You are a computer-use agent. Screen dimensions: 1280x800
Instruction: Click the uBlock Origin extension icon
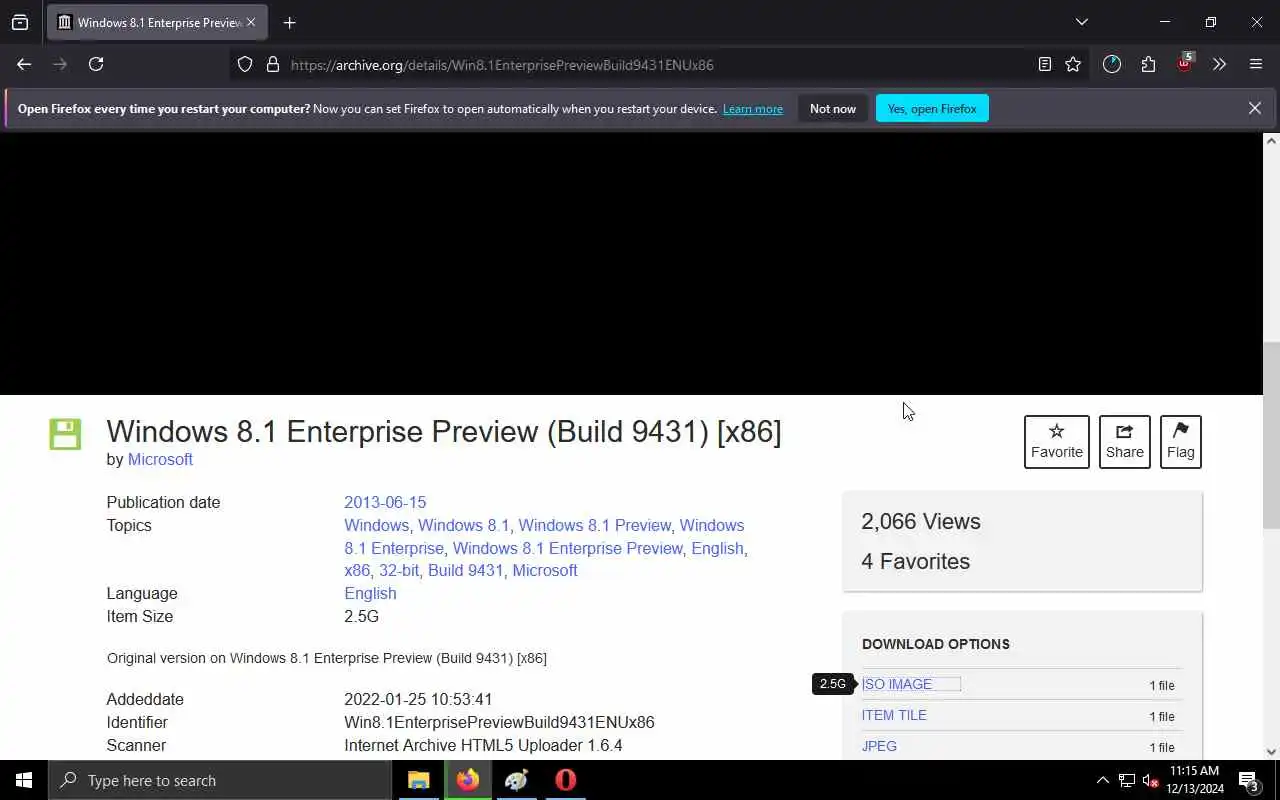[x=1185, y=63]
